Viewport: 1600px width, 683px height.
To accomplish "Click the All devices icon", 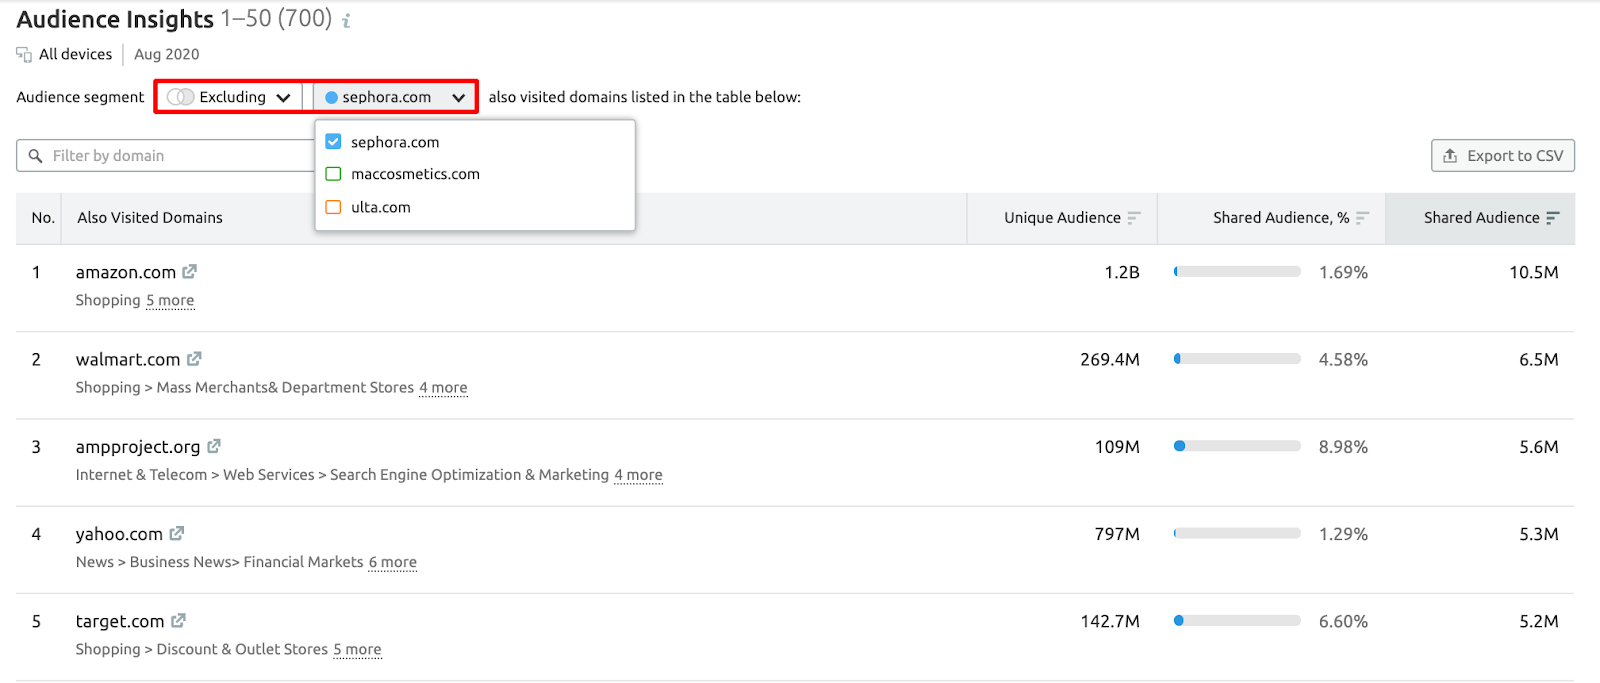I will [x=24, y=54].
